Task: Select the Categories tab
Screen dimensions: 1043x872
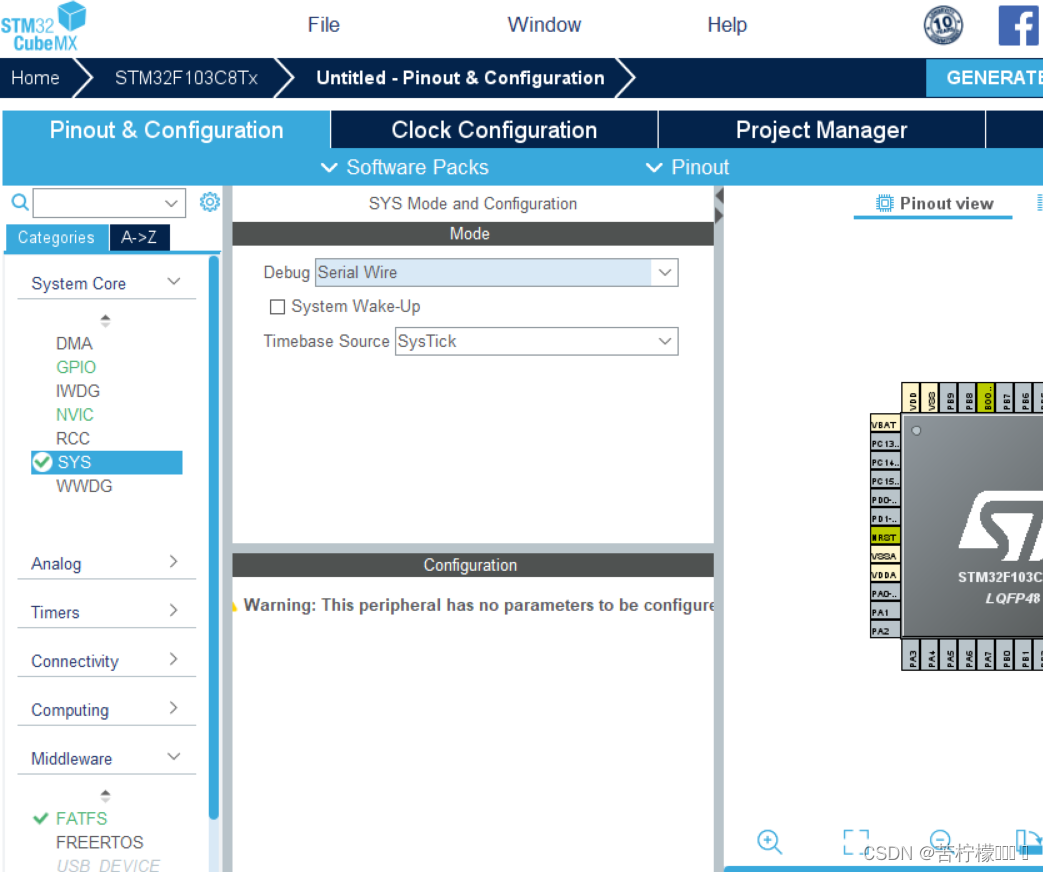Action: [x=57, y=237]
